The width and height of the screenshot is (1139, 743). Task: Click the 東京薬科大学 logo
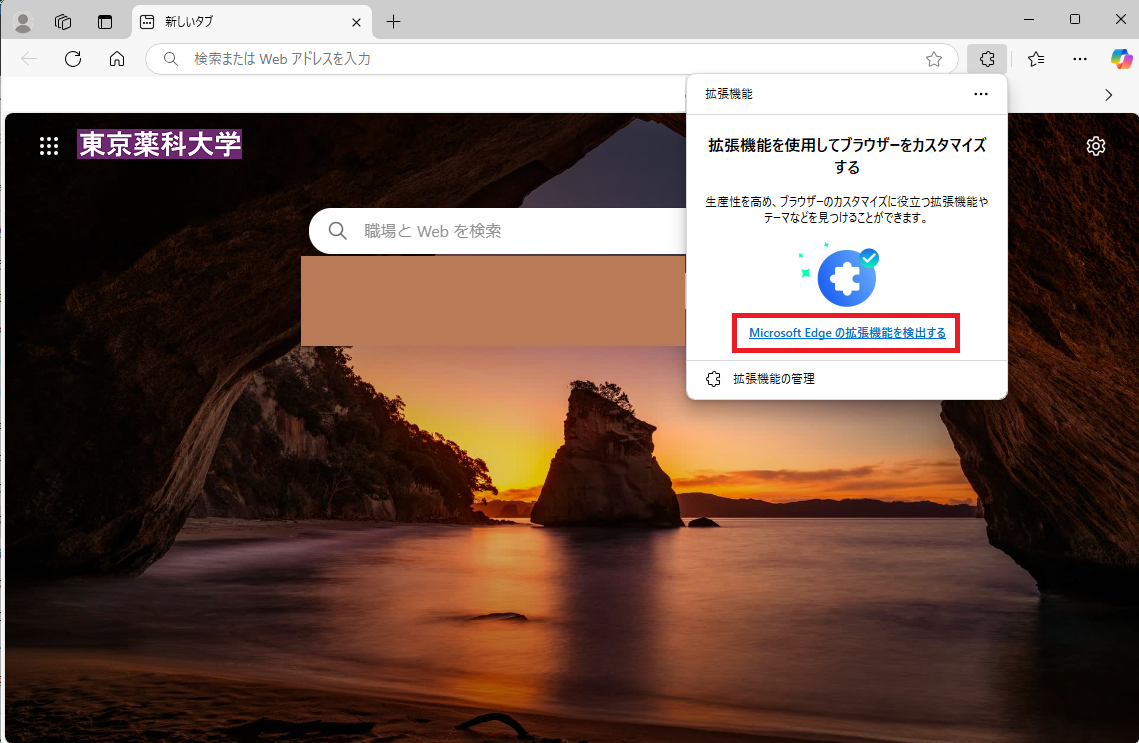click(x=158, y=144)
